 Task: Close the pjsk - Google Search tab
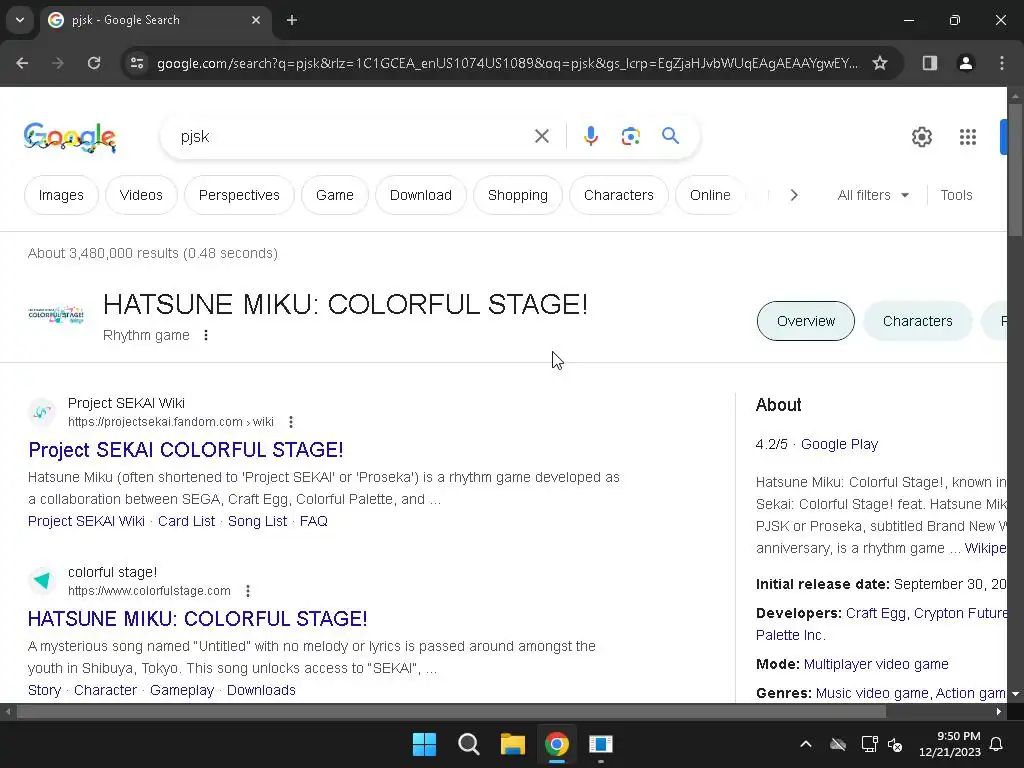click(x=256, y=20)
